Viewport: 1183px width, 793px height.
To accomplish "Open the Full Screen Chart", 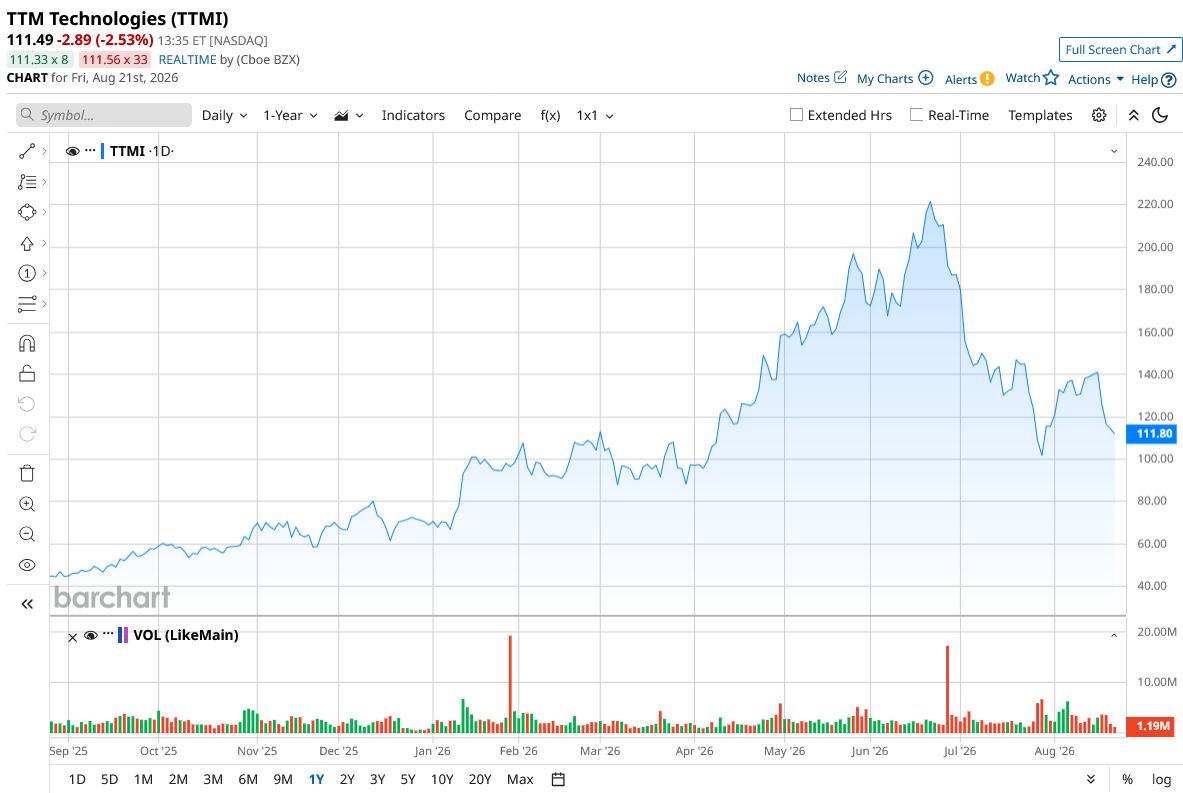I will coord(1120,49).
